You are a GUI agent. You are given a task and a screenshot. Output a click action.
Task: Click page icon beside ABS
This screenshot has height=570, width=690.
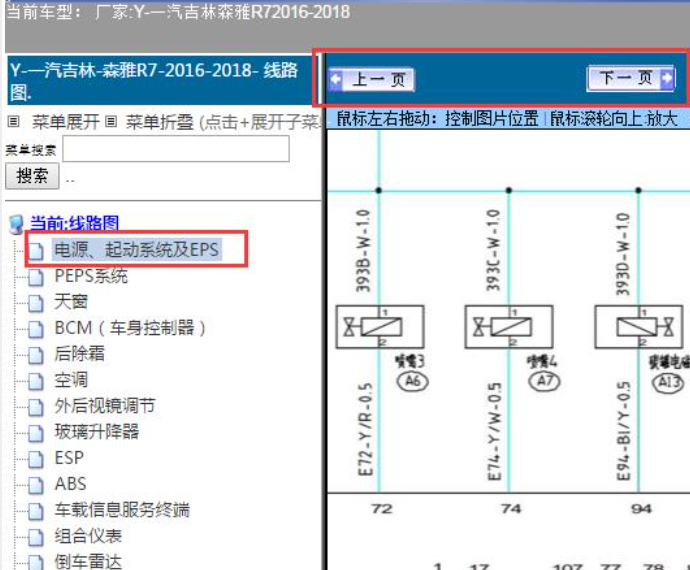tap(36, 485)
